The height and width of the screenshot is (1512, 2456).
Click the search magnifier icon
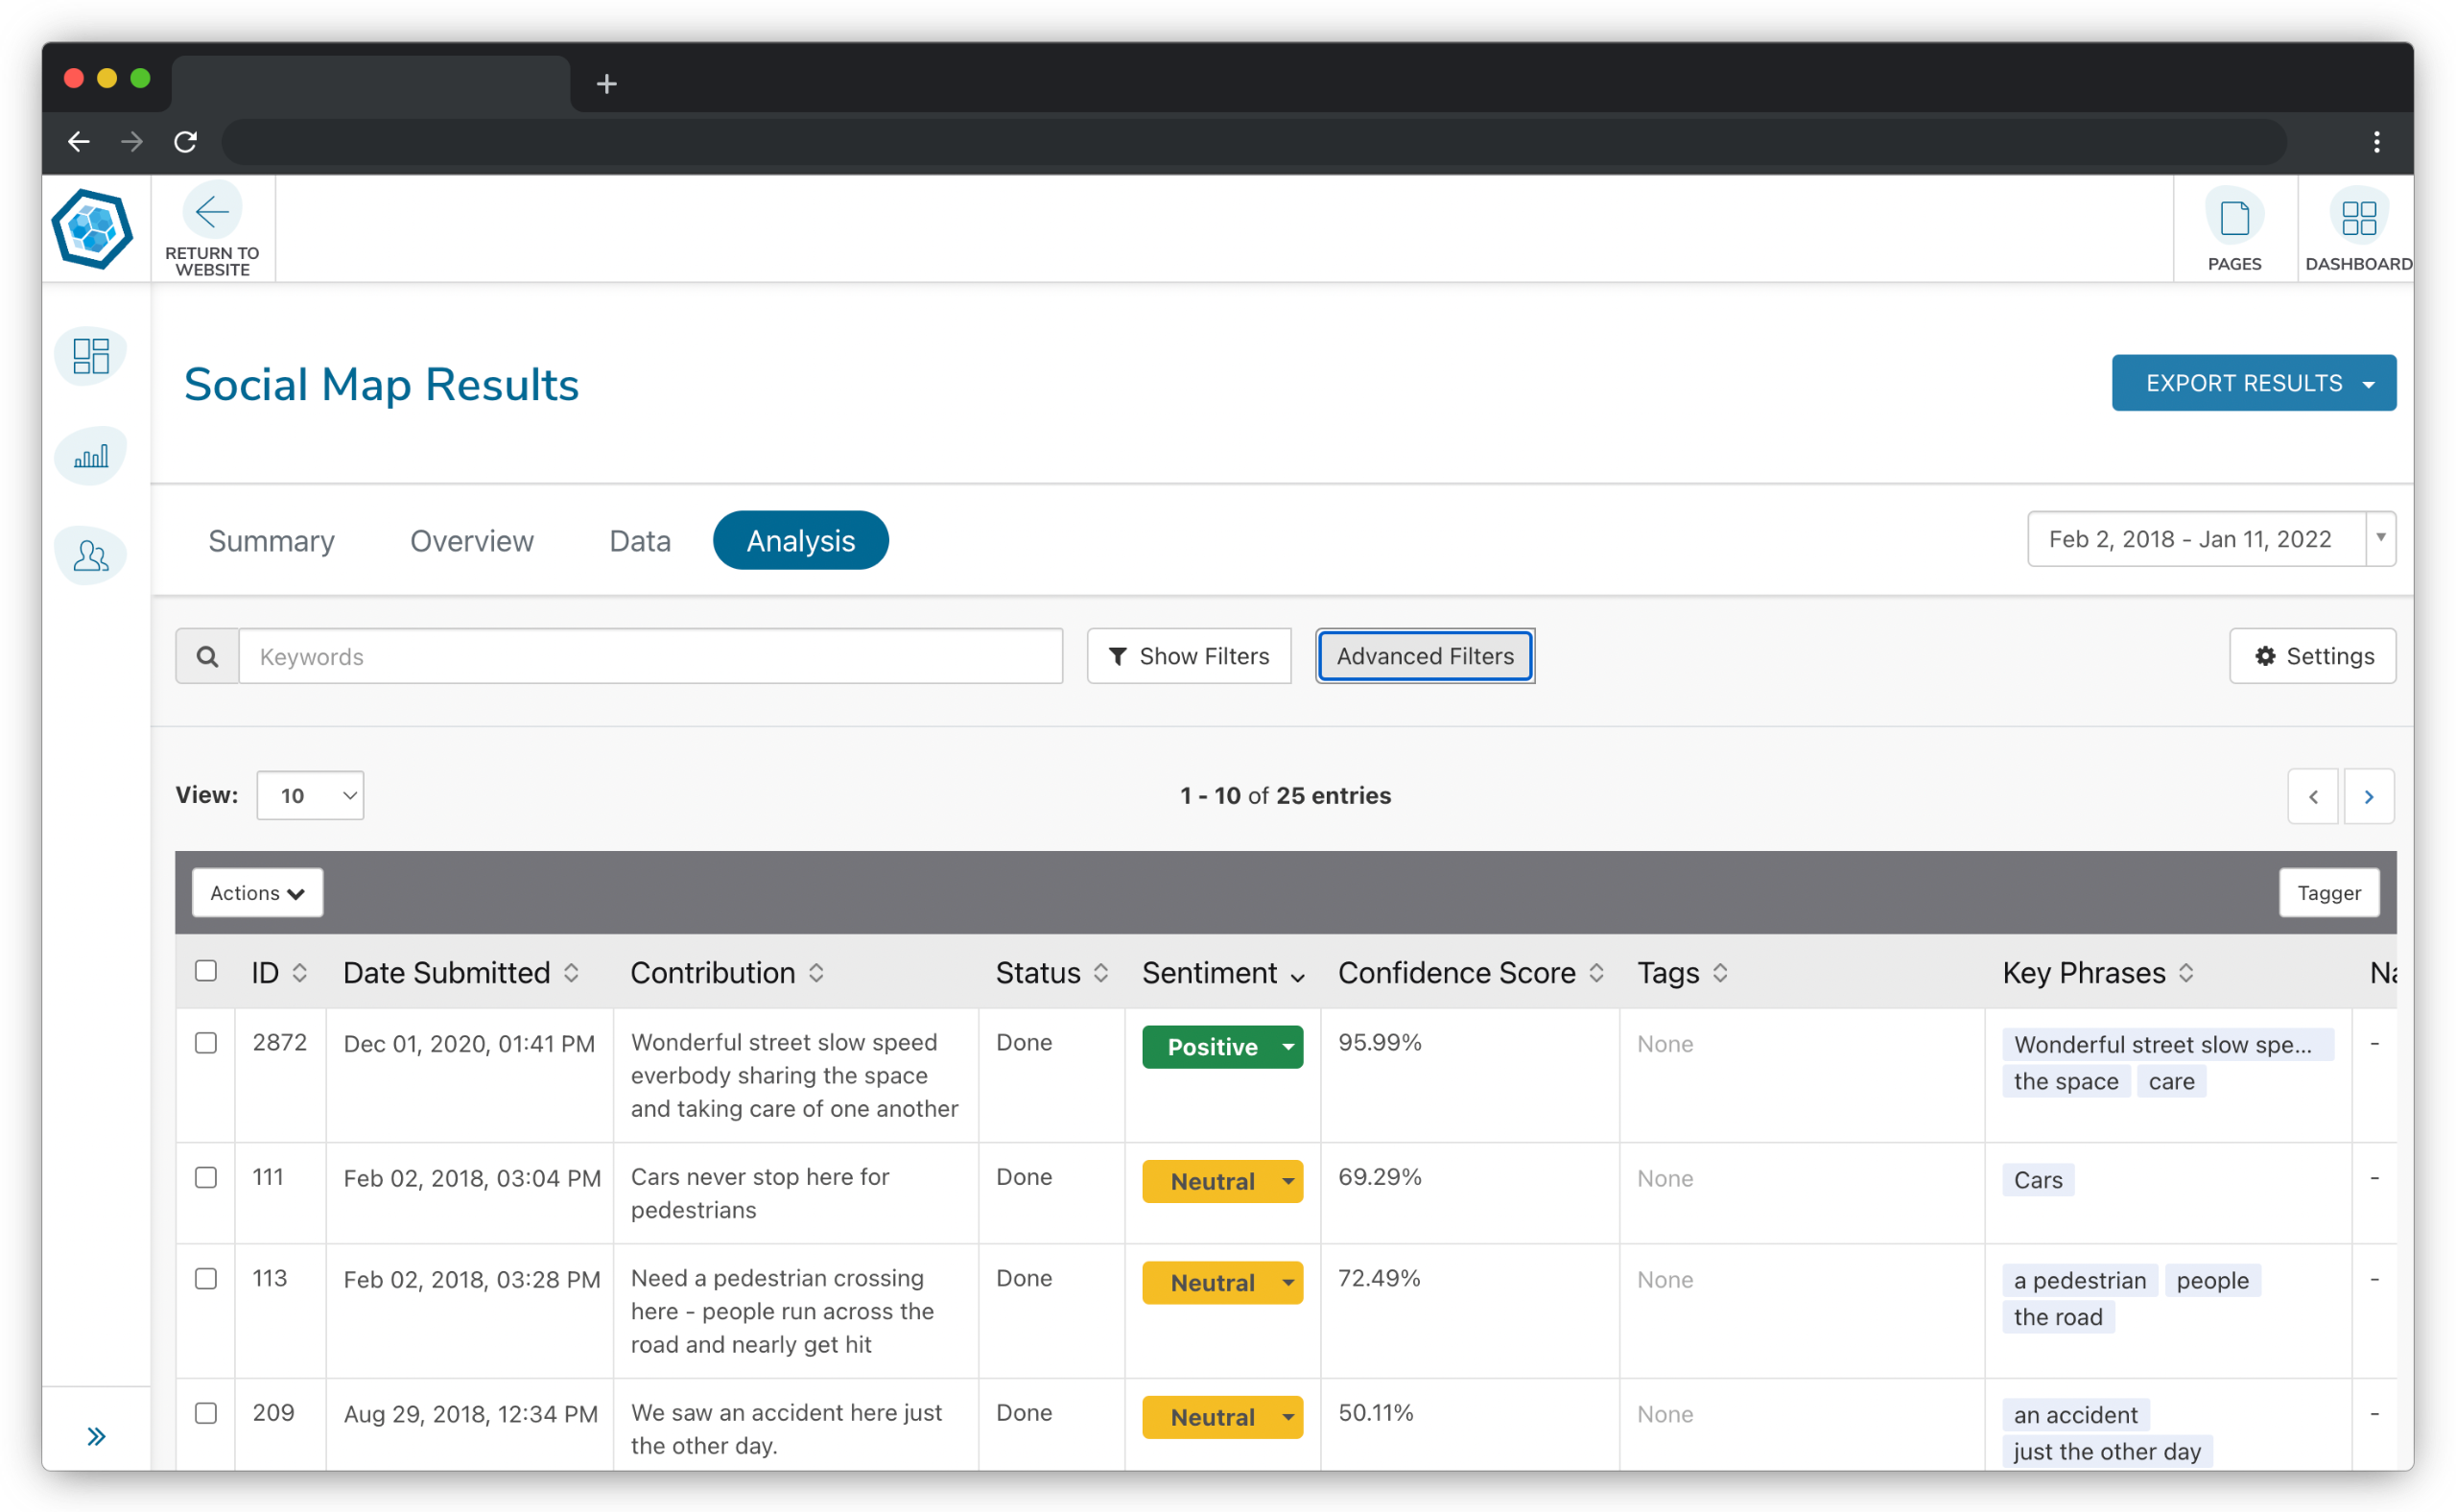(x=205, y=658)
